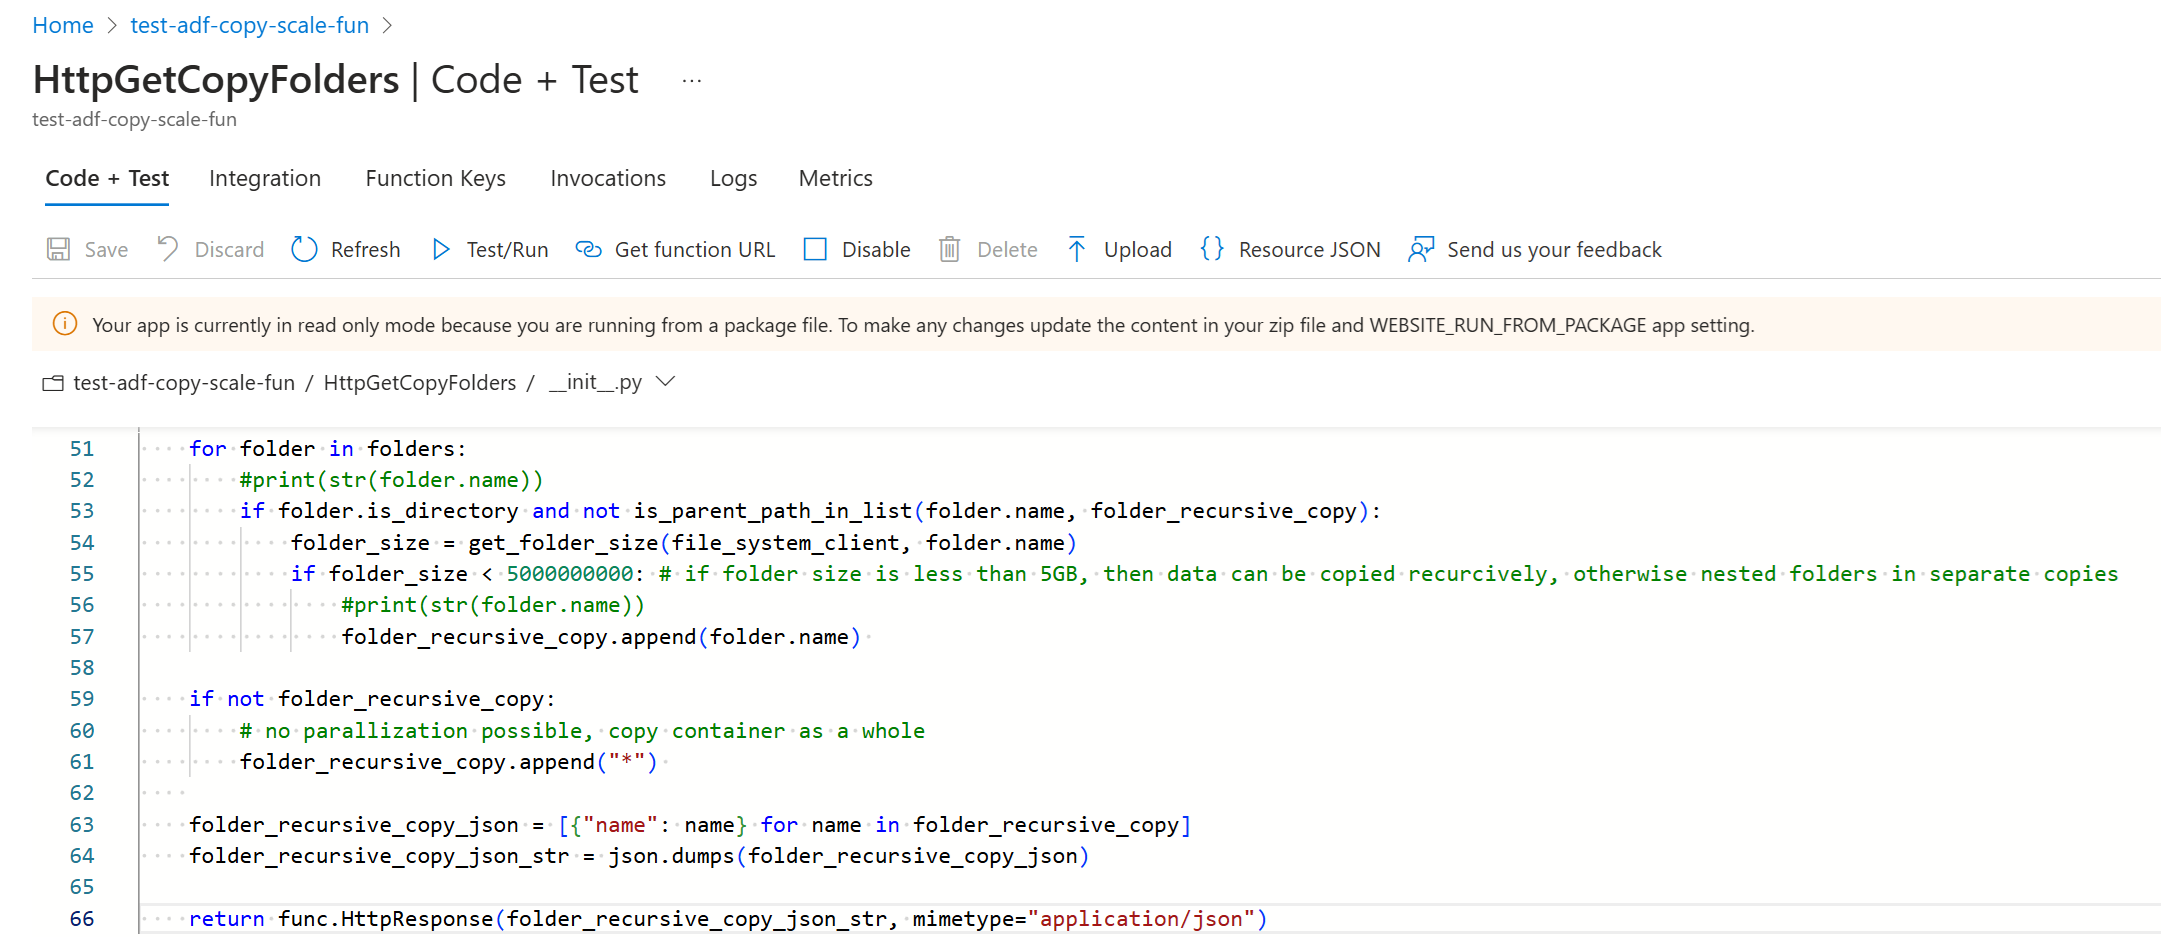The width and height of the screenshot is (2161, 937).
Task: Open Resource JSON curly braces icon
Action: pyautogui.click(x=1211, y=249)
